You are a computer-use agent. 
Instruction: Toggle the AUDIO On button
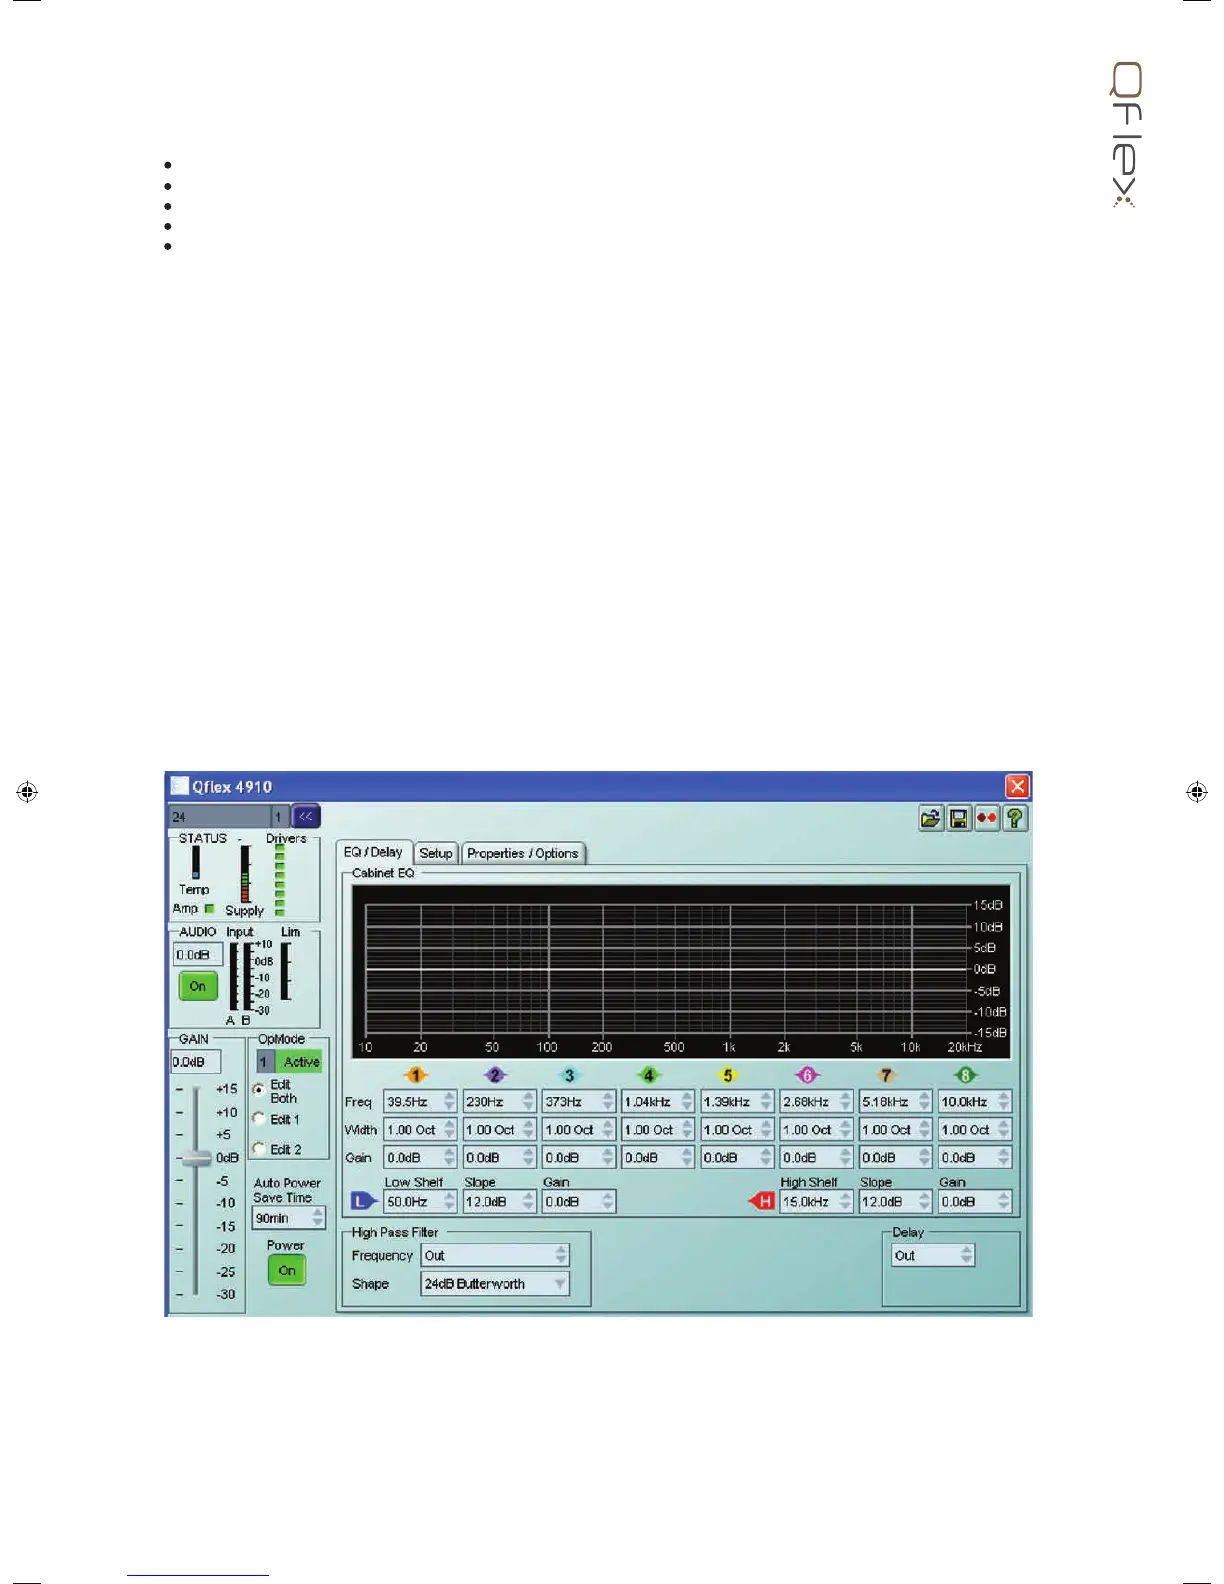[x=198, y=986]
